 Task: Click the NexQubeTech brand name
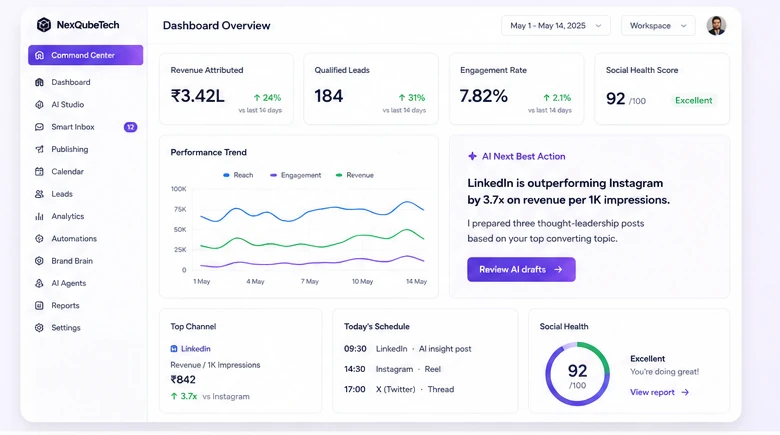coord(88,25)
